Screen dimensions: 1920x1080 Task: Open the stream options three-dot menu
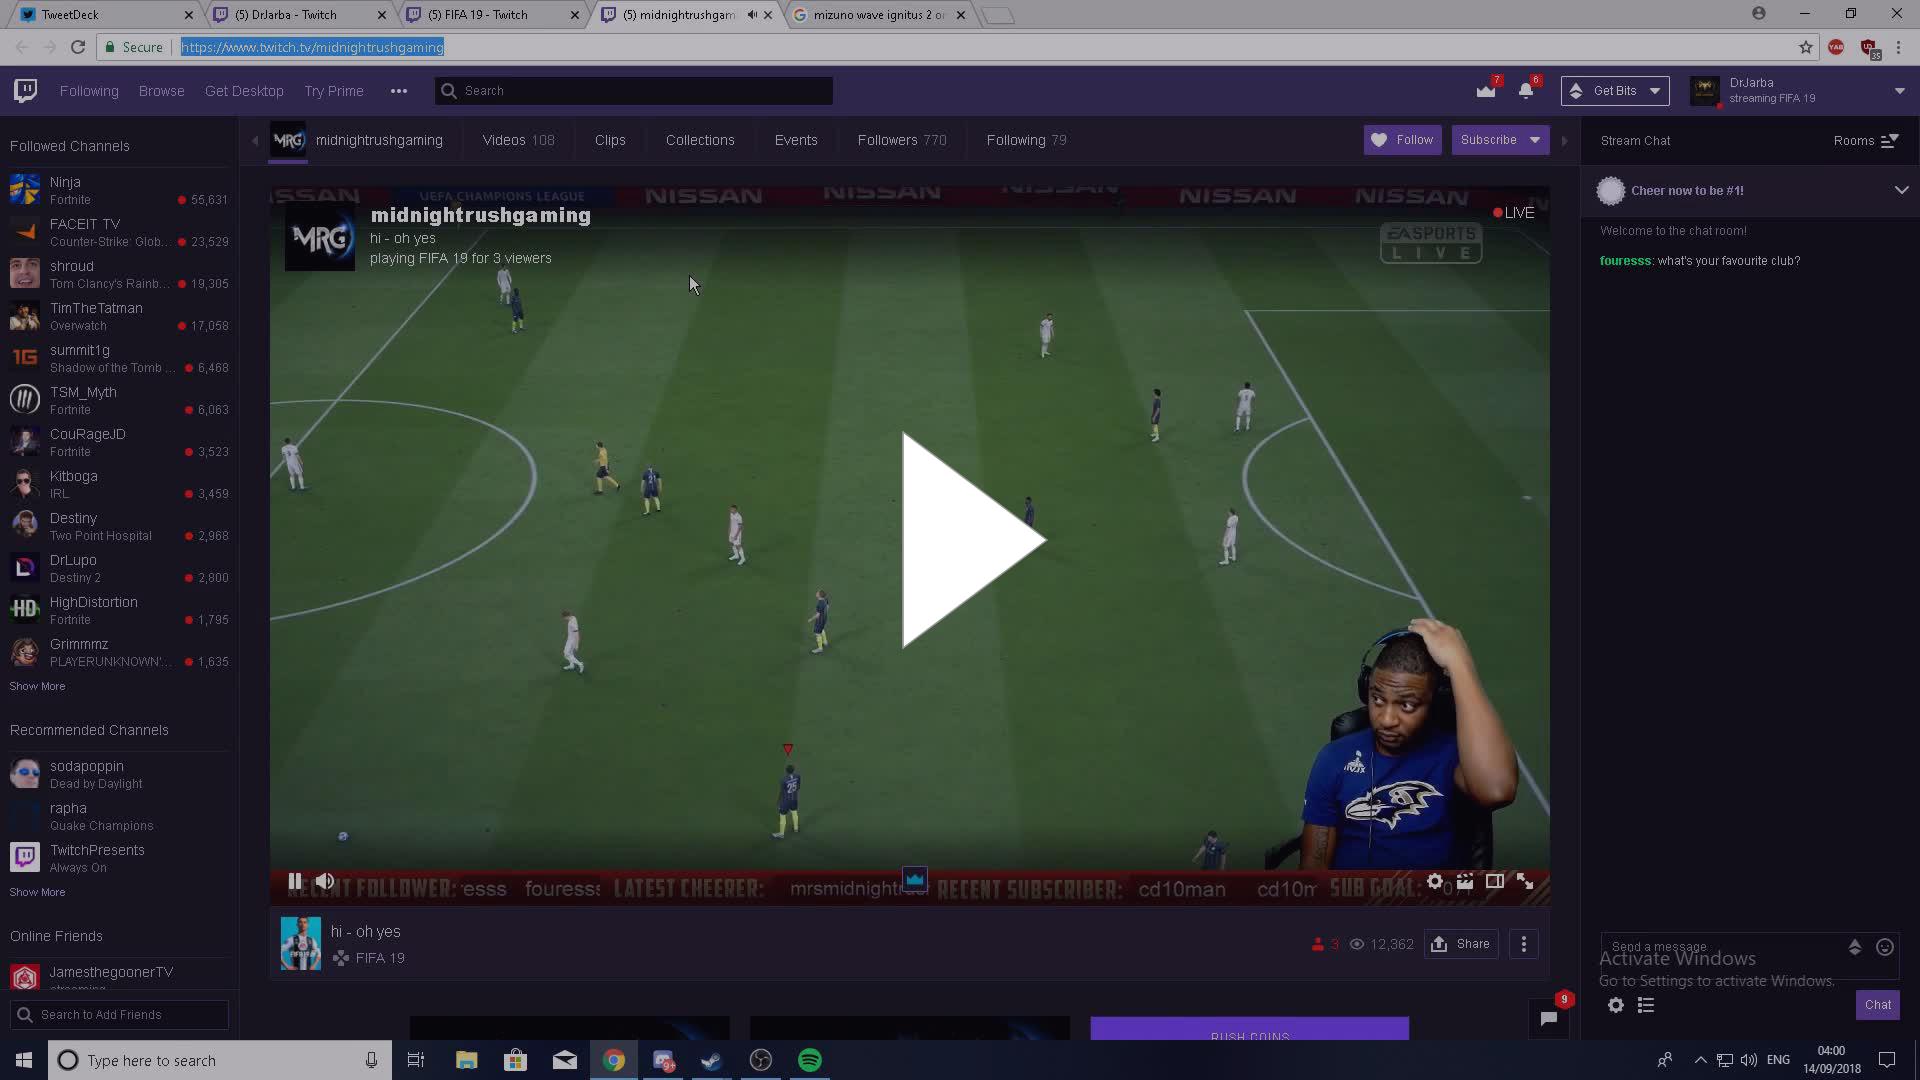coord(1524,944)
